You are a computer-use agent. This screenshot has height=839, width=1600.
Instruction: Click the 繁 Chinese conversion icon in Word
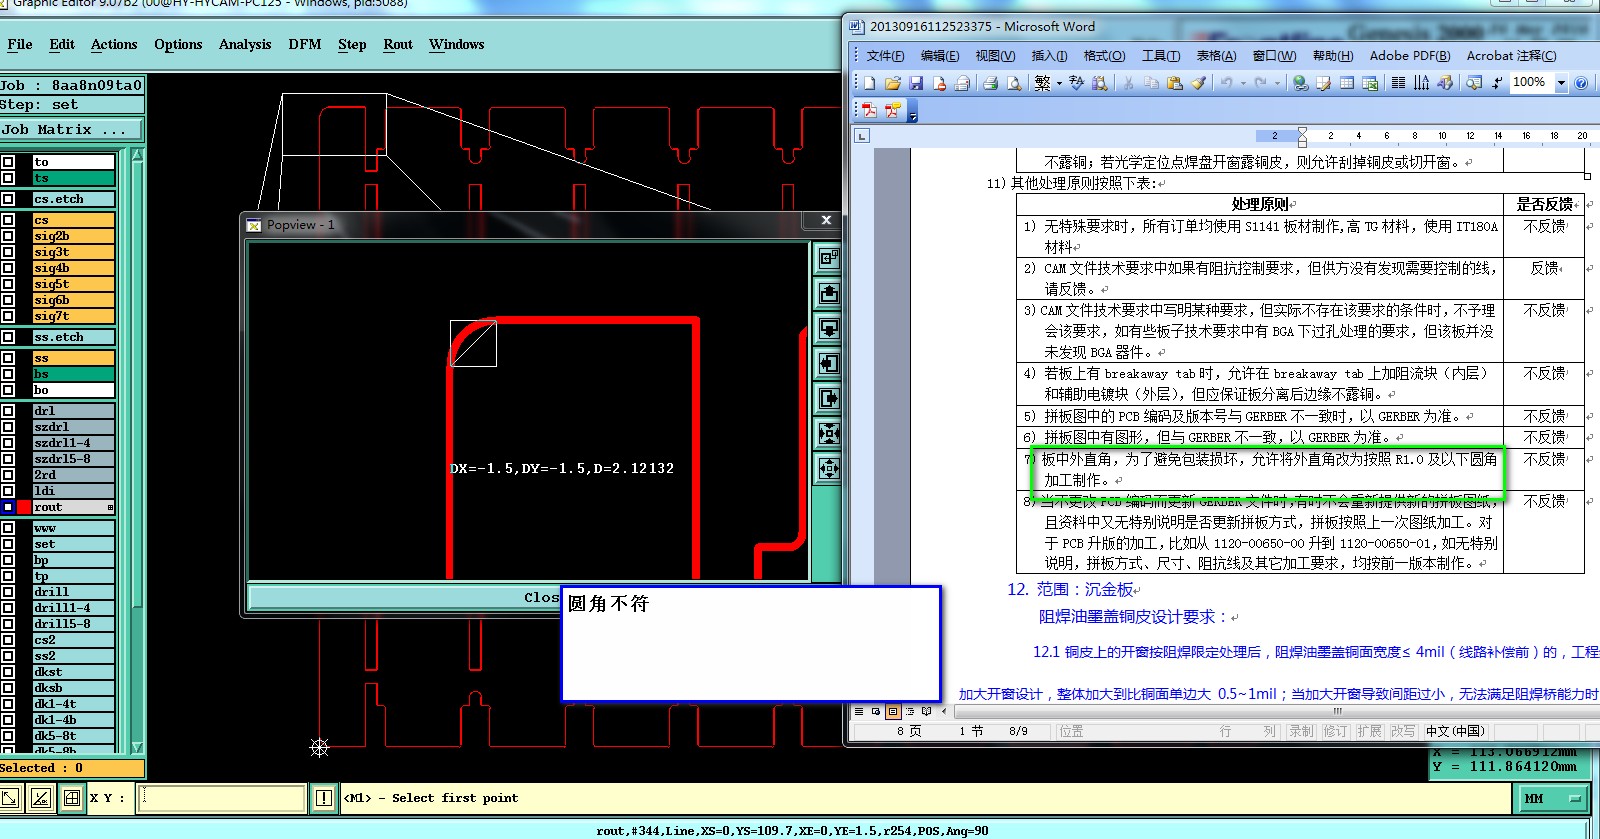click(1042, 83)
